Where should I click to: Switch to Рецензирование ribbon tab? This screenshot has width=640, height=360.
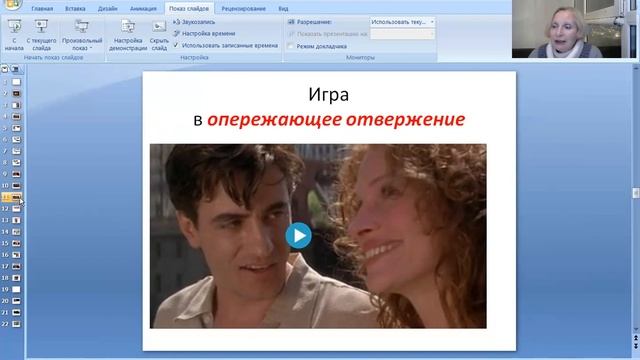(x=243, y=9)
